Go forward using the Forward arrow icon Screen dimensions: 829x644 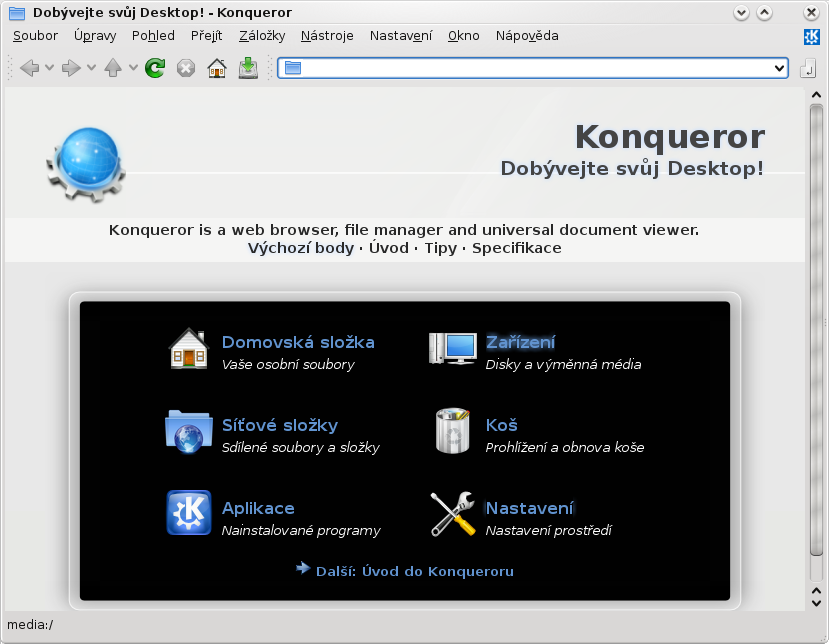point(71,68)
